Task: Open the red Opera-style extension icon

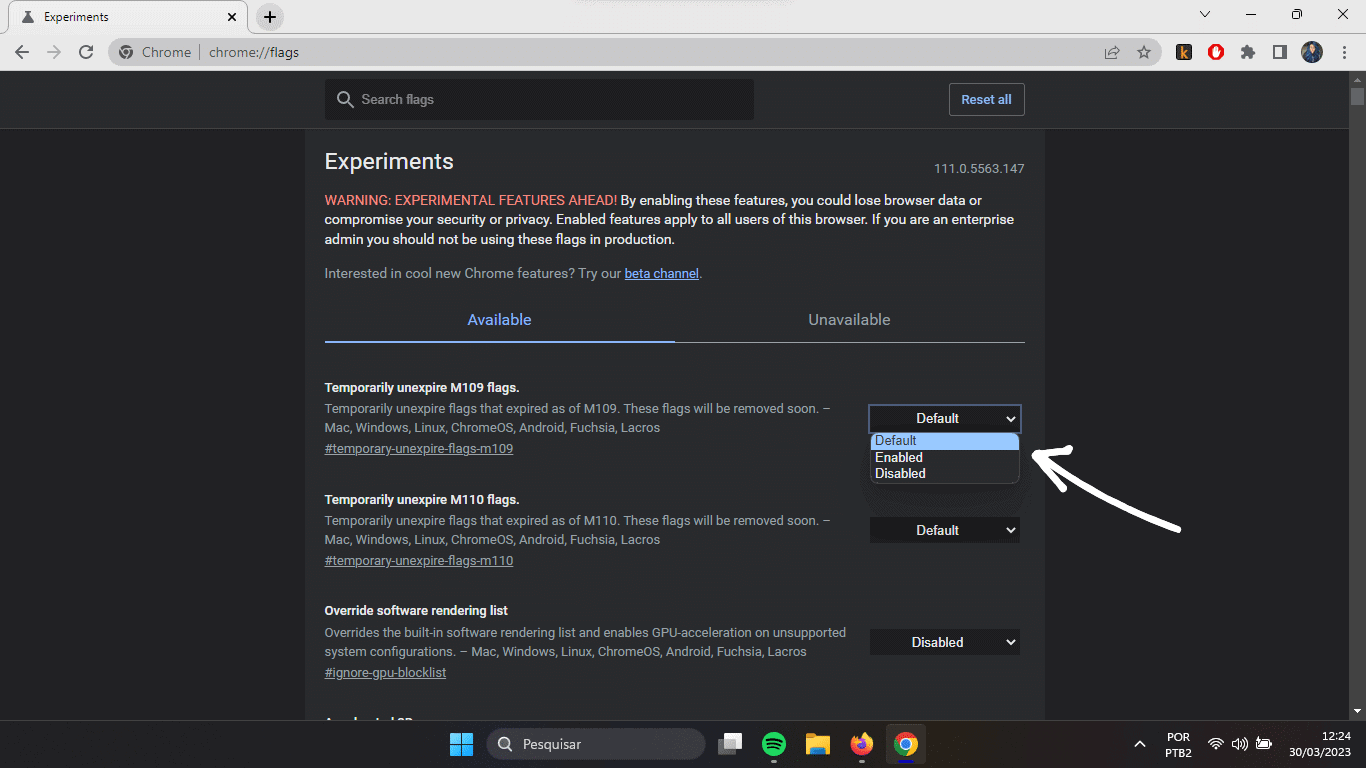Action: coord(1216,52)
